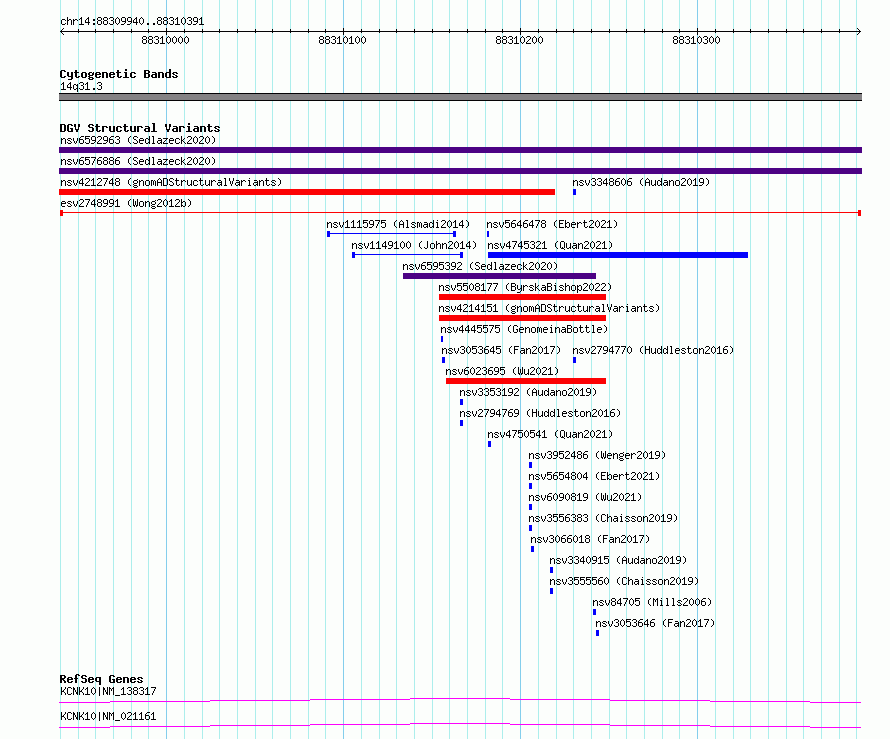The width and height of the screenshot is (890, 739).
Task: Open nsv3348606 (Audano2019) variant label
Action: point(641,182)
